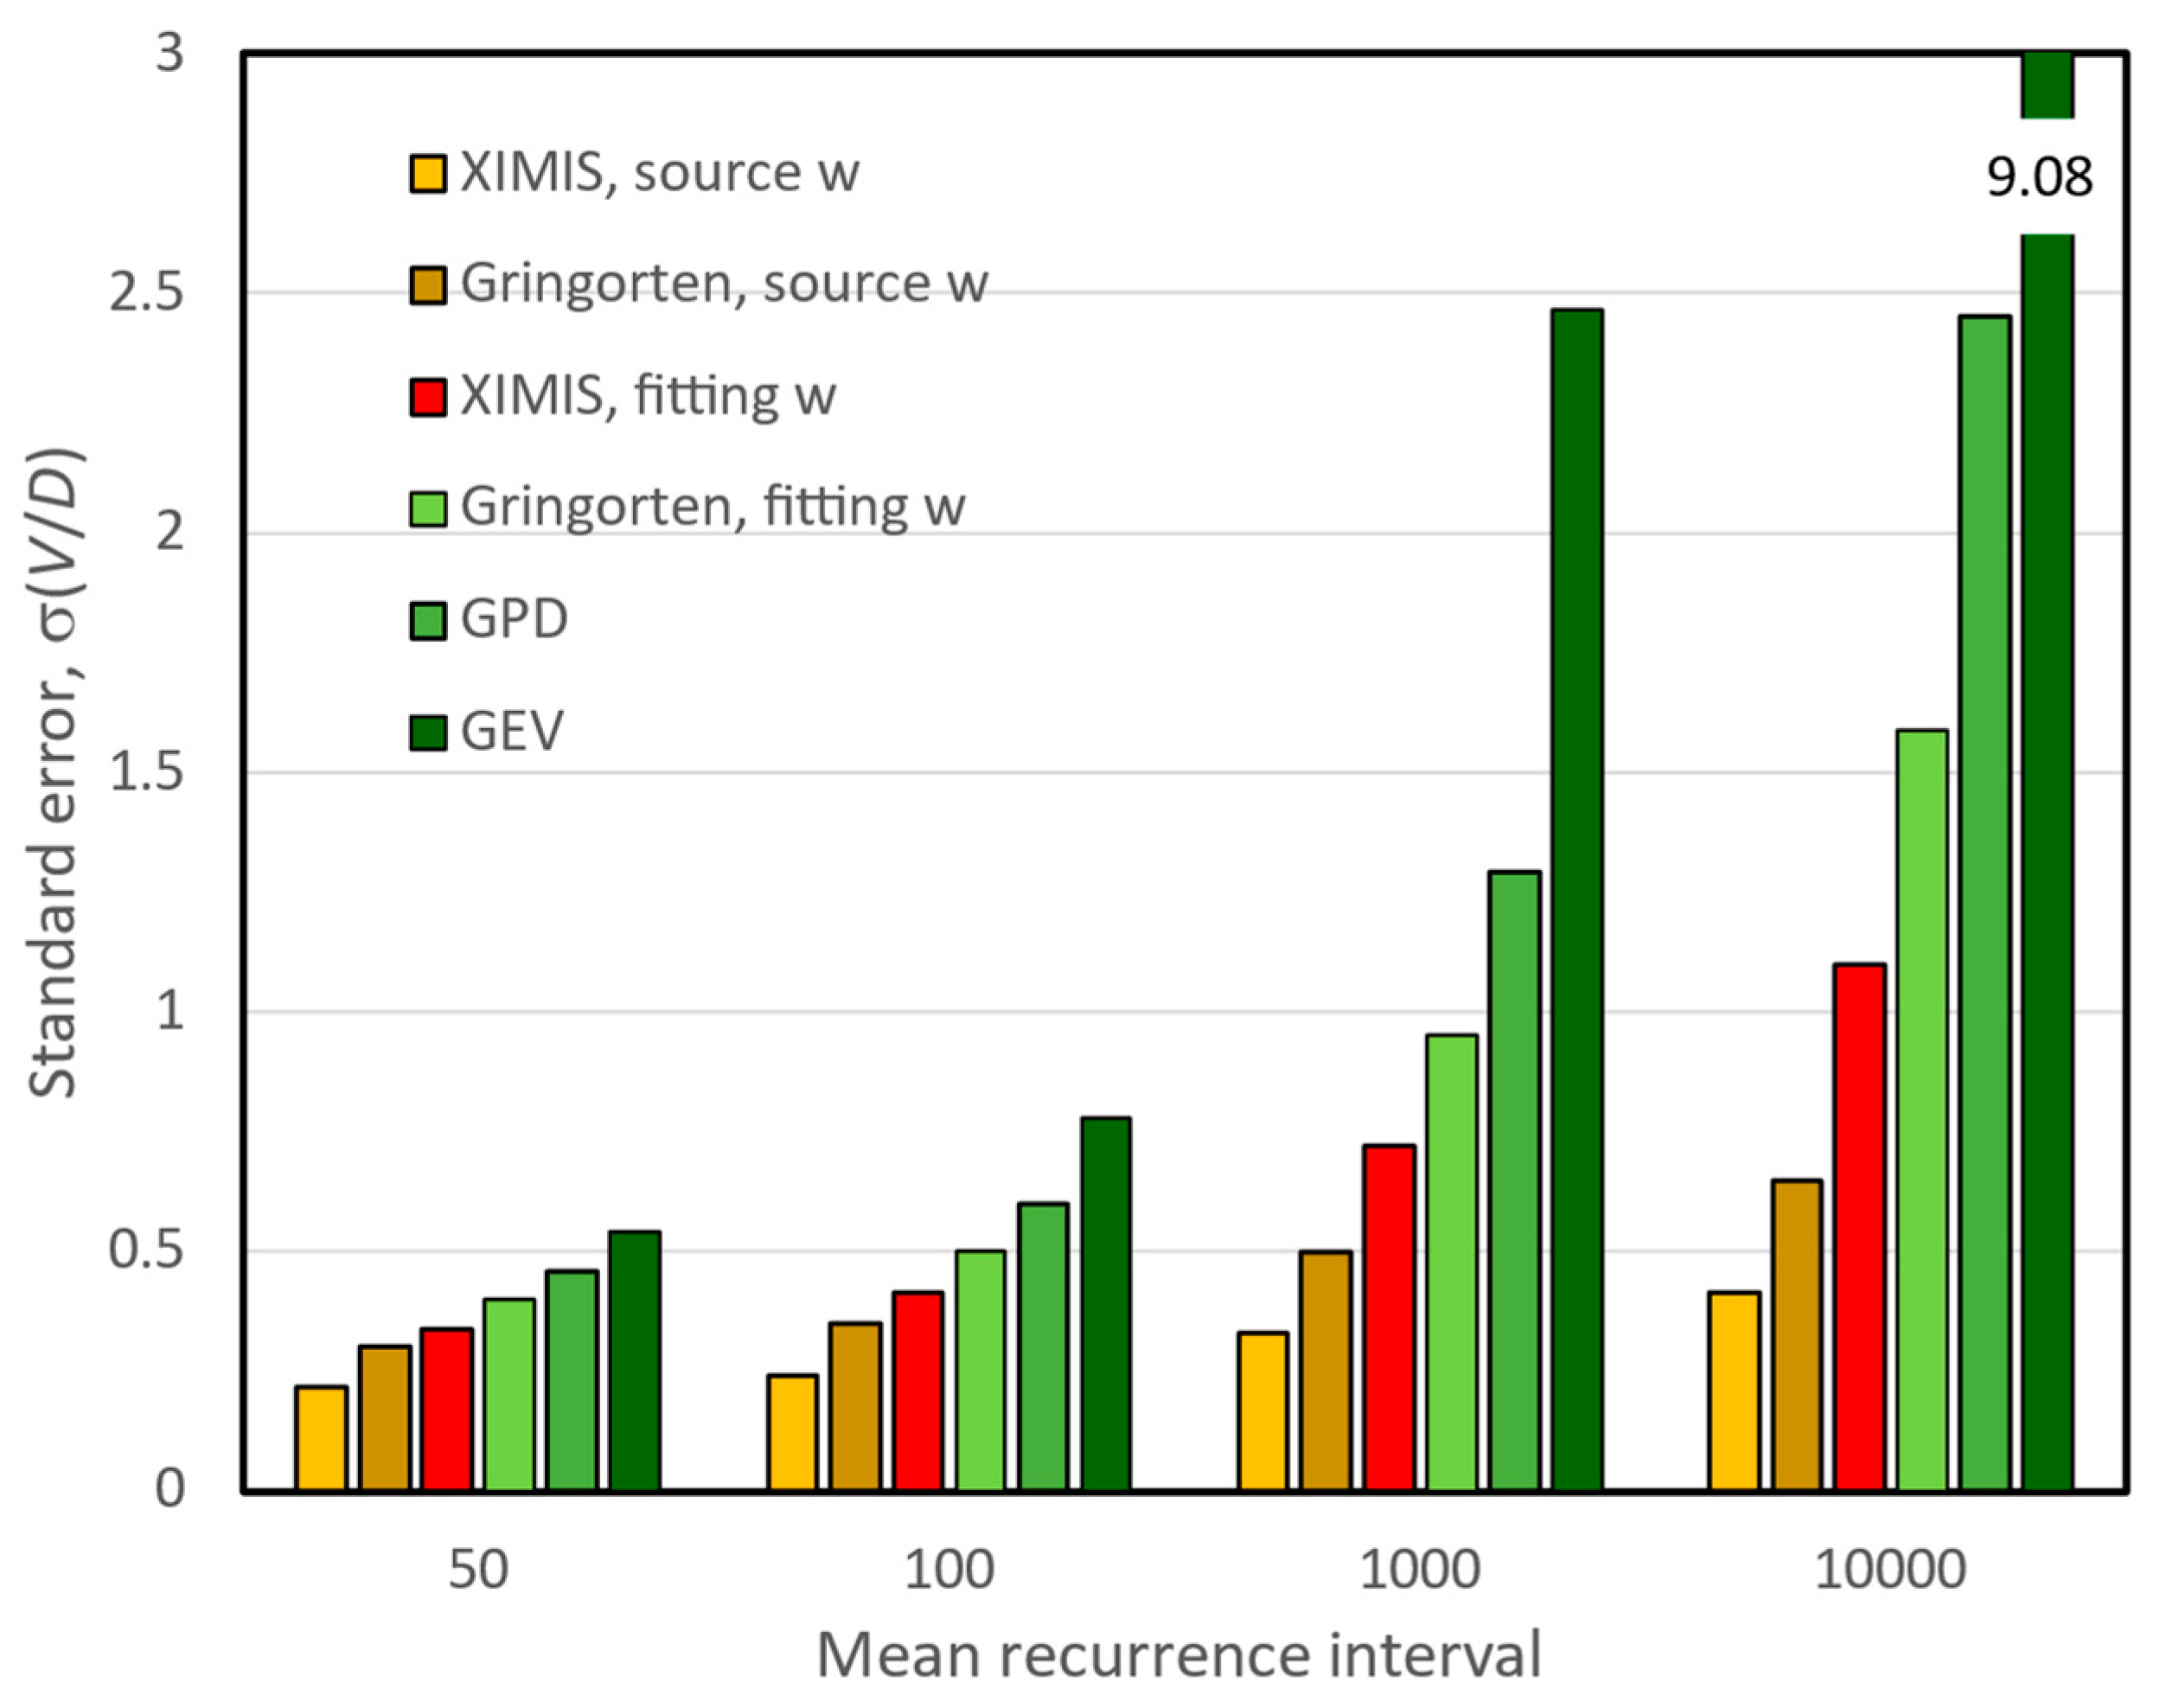Click the red XIMIS bar at interval 10000

click(x=1859, y=1227)
